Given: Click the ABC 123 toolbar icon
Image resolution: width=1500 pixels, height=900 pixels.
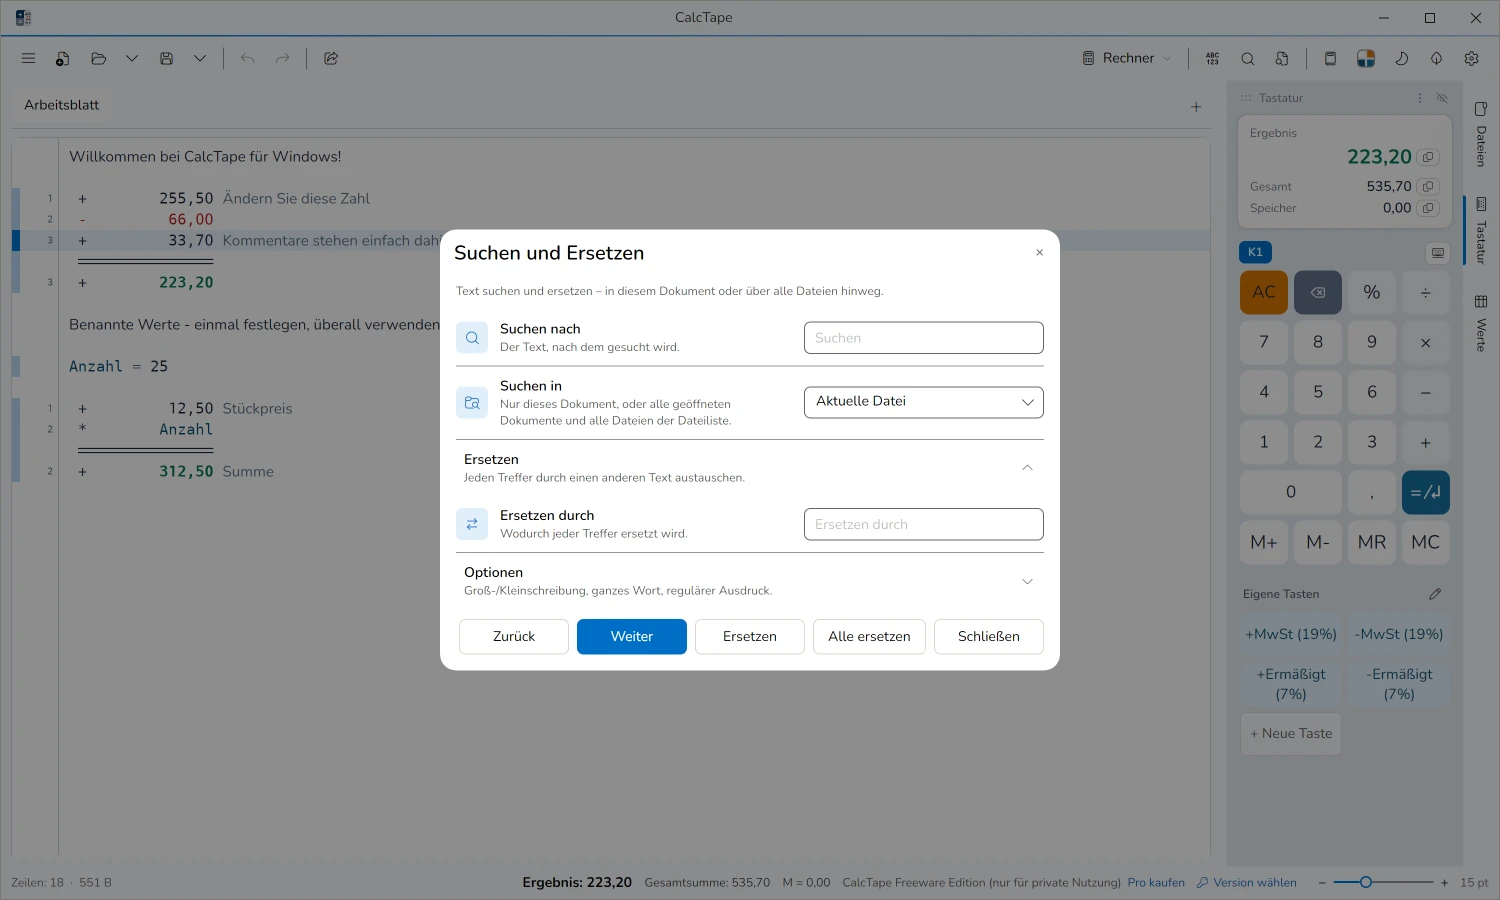Looking at the screenshot, I should tap(1213, 58).
